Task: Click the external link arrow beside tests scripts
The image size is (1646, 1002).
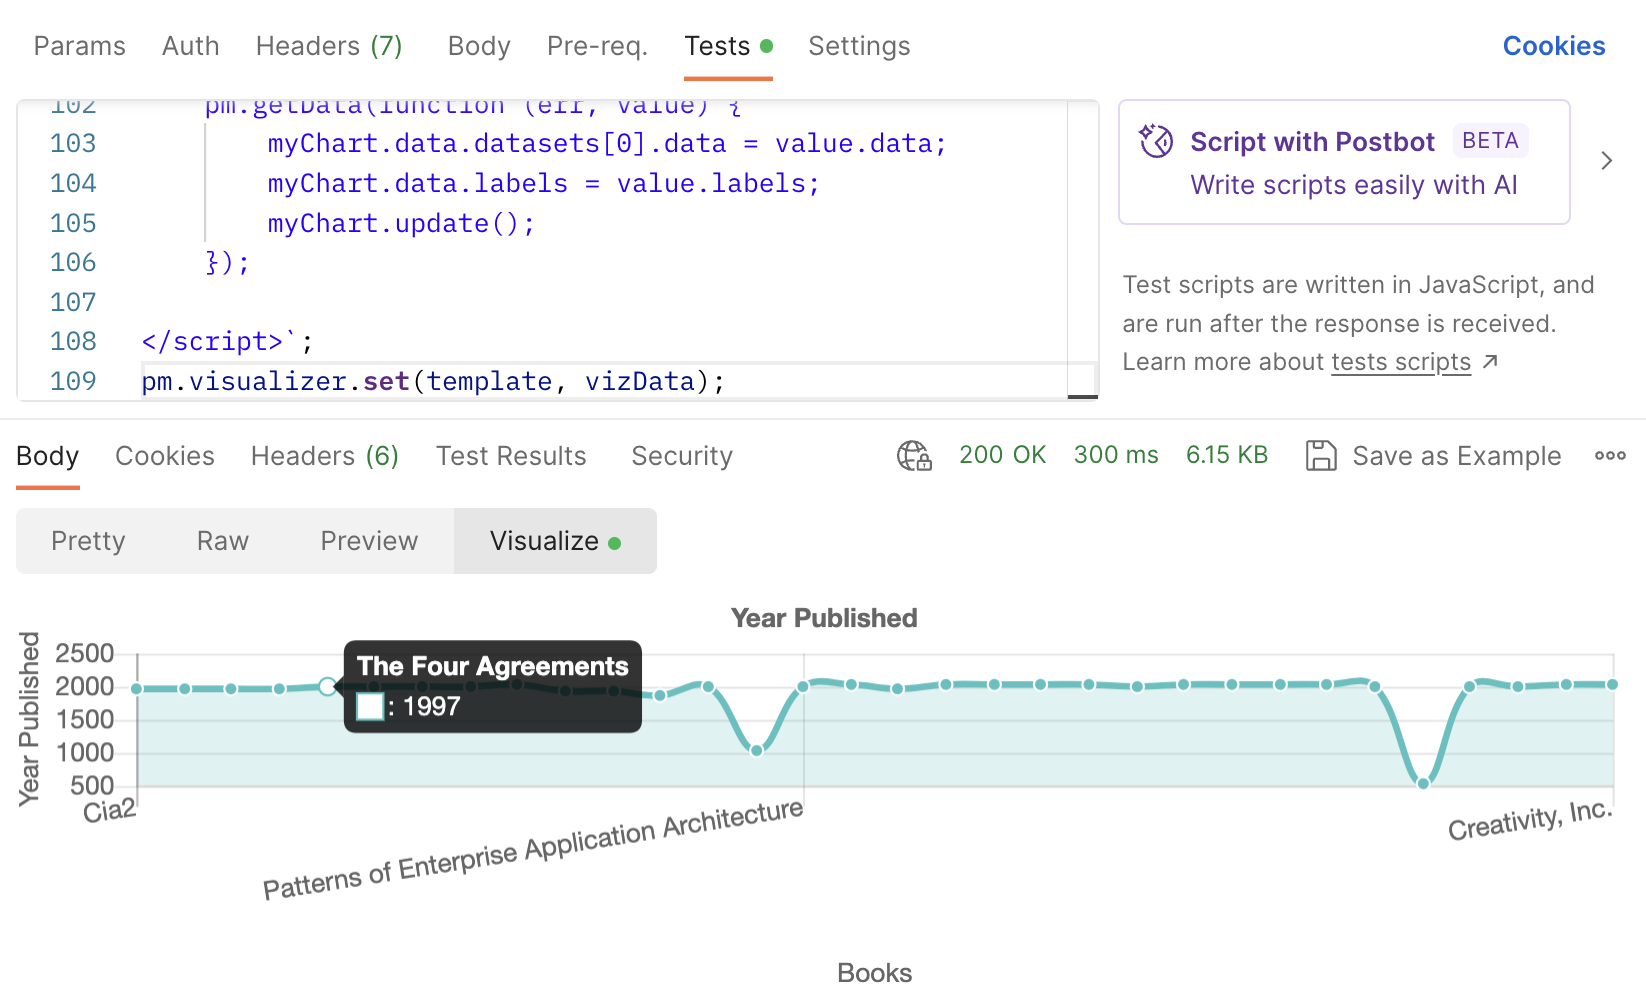Action: 1491,362
